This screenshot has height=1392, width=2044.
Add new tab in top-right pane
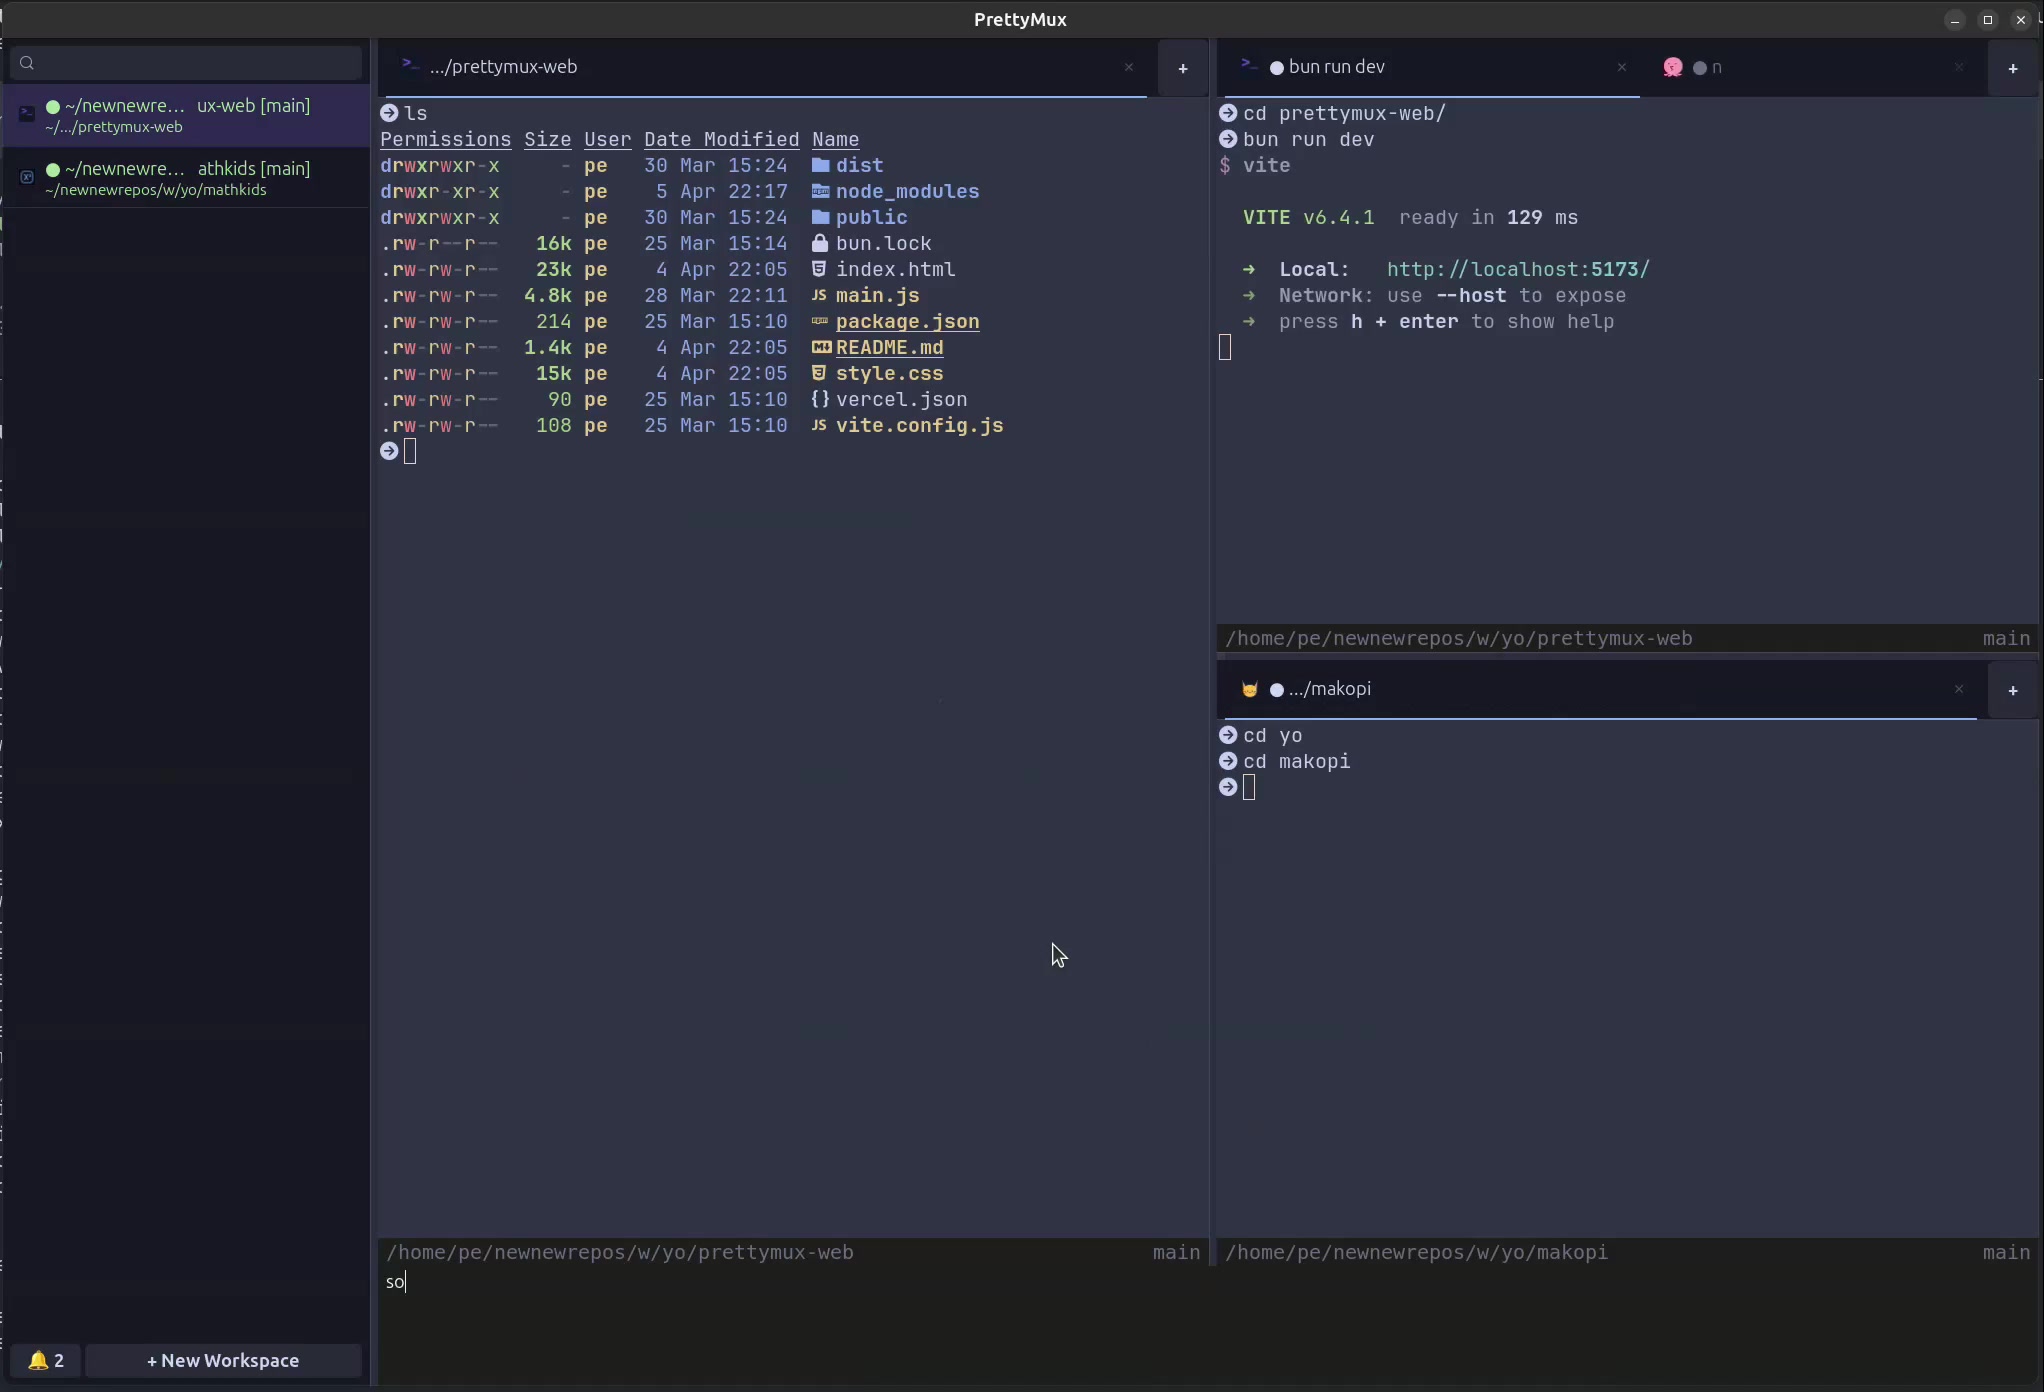(2013, 68)
